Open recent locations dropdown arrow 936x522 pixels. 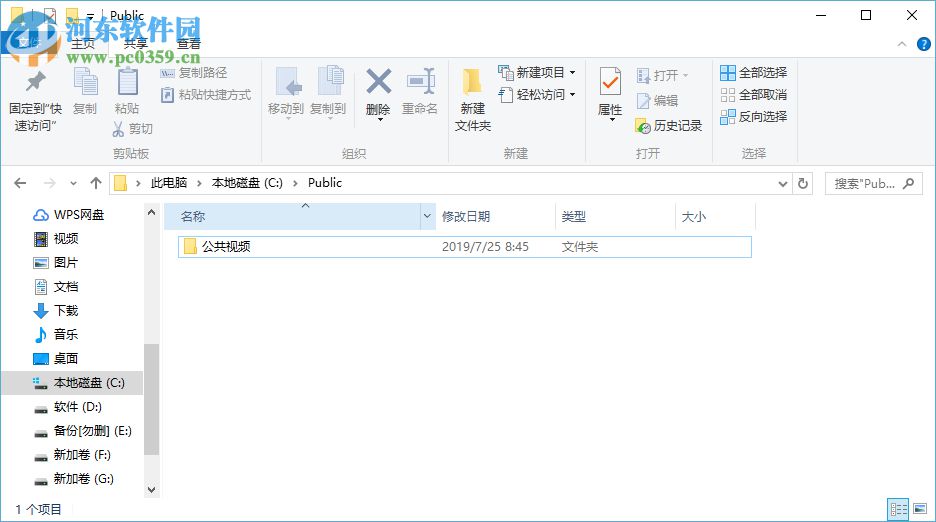[73, 183]
